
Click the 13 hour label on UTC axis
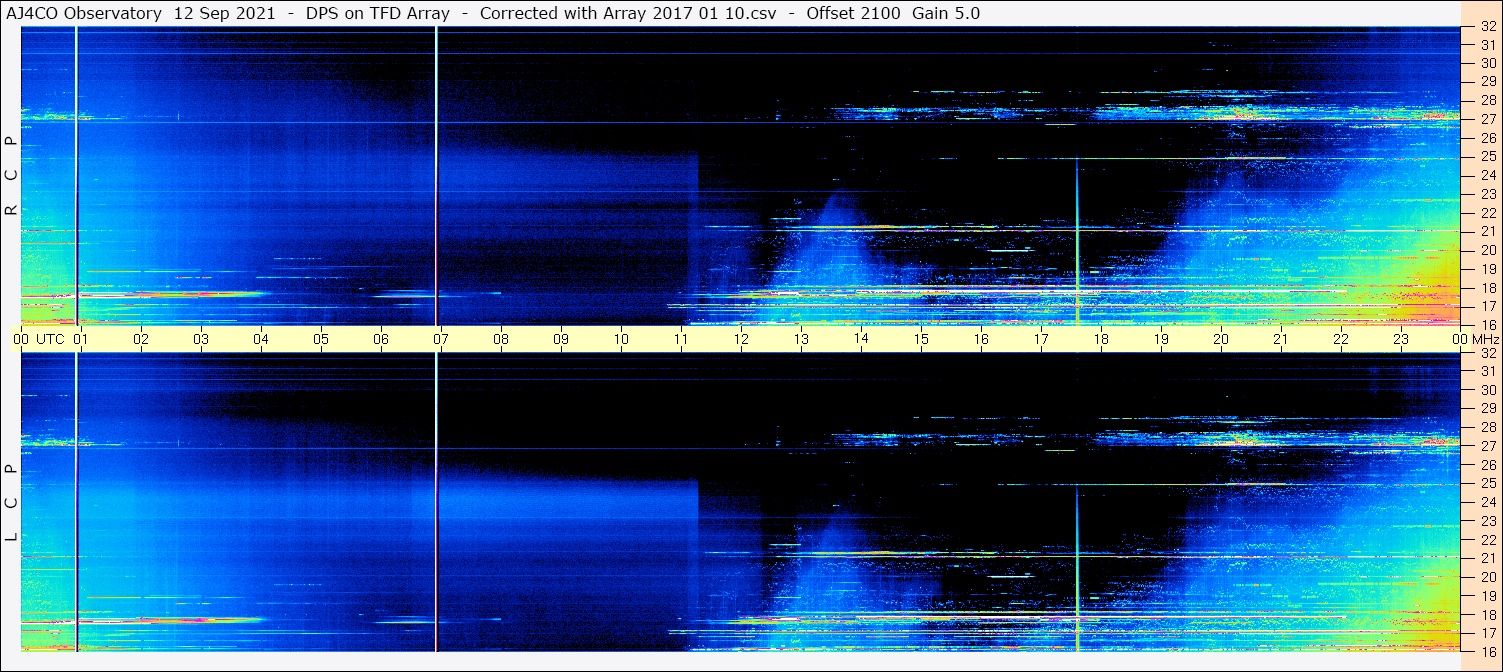point(801,339)
